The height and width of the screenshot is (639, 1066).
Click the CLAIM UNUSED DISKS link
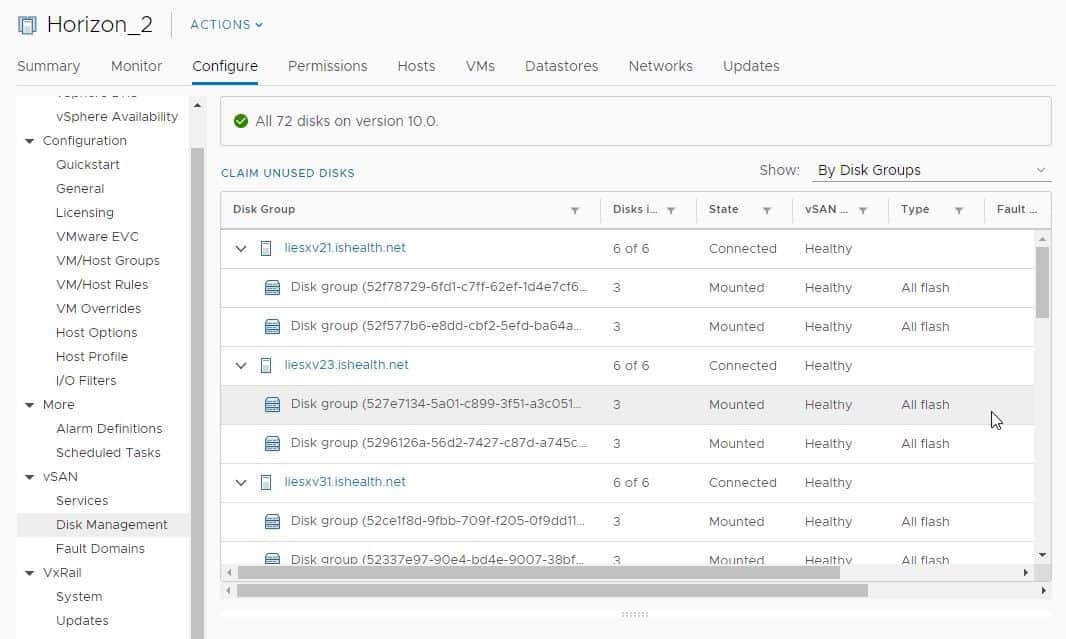click(287, 172)
